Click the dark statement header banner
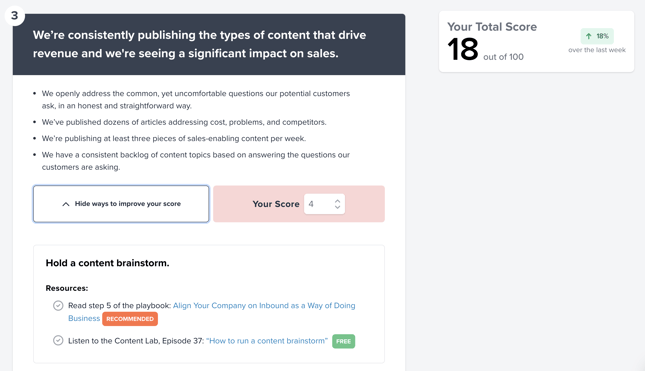This screenshot has width=645, height=371. 209,44
